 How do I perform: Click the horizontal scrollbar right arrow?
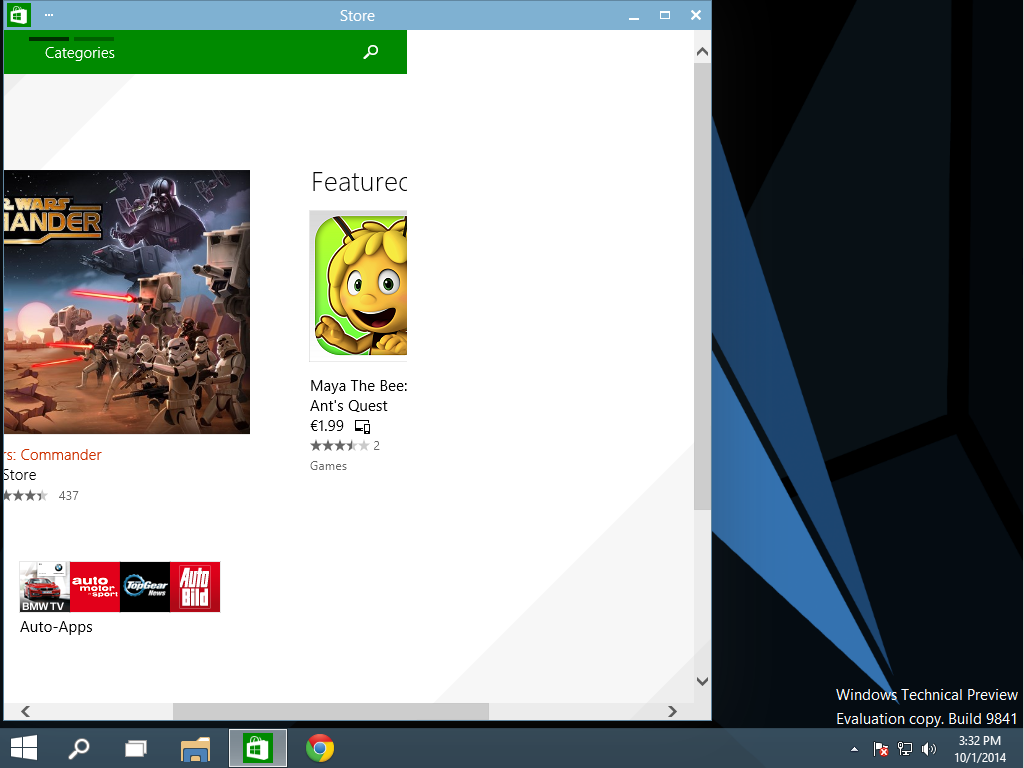coord(672,711)
